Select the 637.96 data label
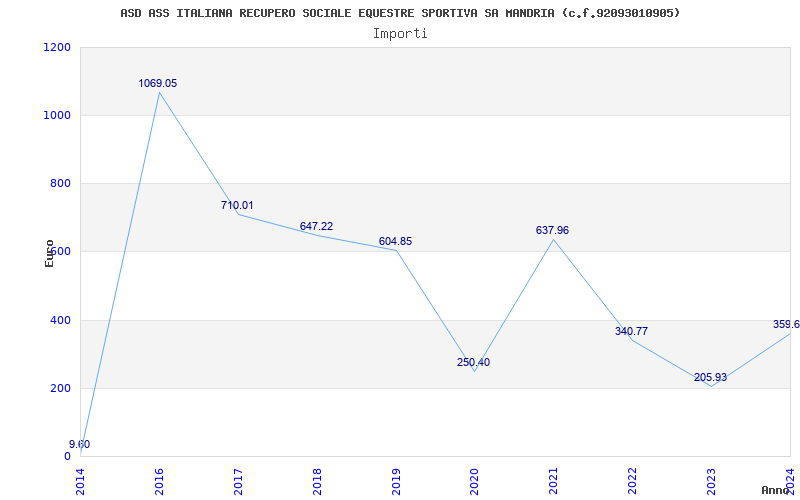The width and height of the screenshot is (800, 500). [552, 231]
